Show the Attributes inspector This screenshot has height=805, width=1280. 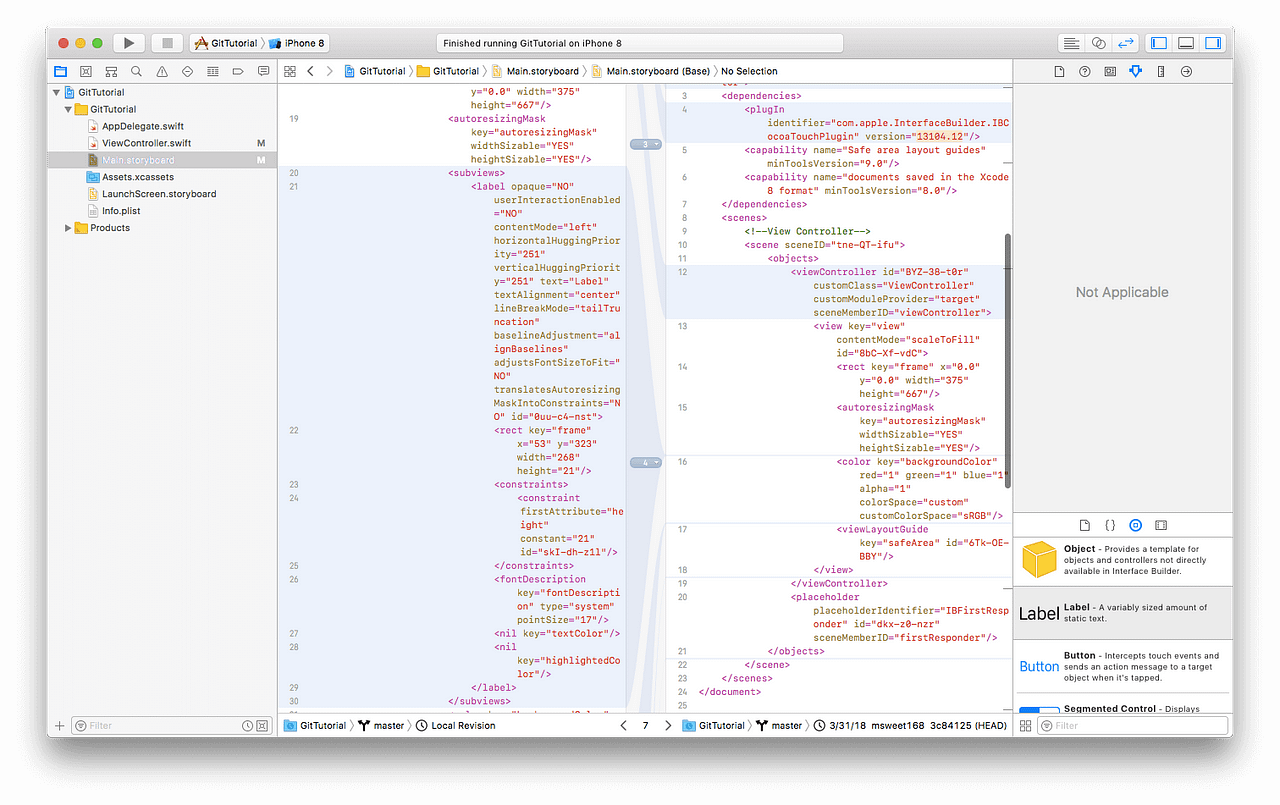[x=1135, y=71]
